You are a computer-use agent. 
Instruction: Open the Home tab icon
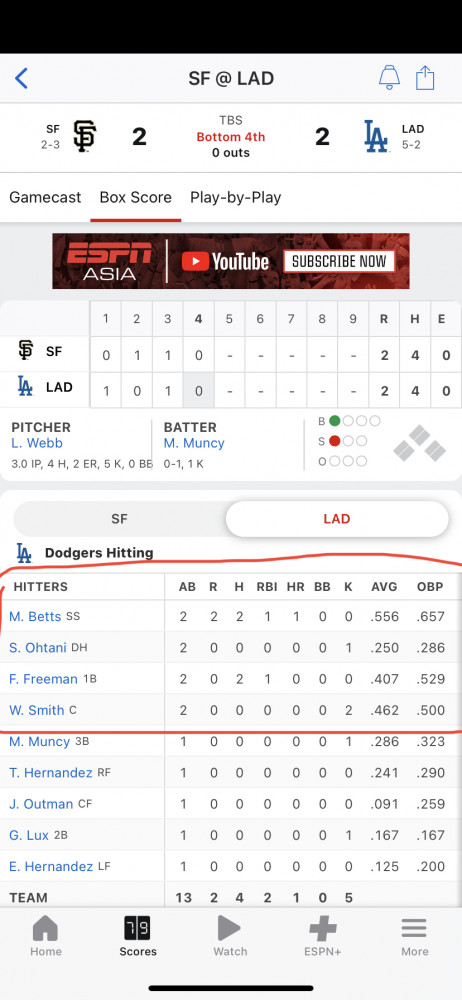tap(46, 929)
